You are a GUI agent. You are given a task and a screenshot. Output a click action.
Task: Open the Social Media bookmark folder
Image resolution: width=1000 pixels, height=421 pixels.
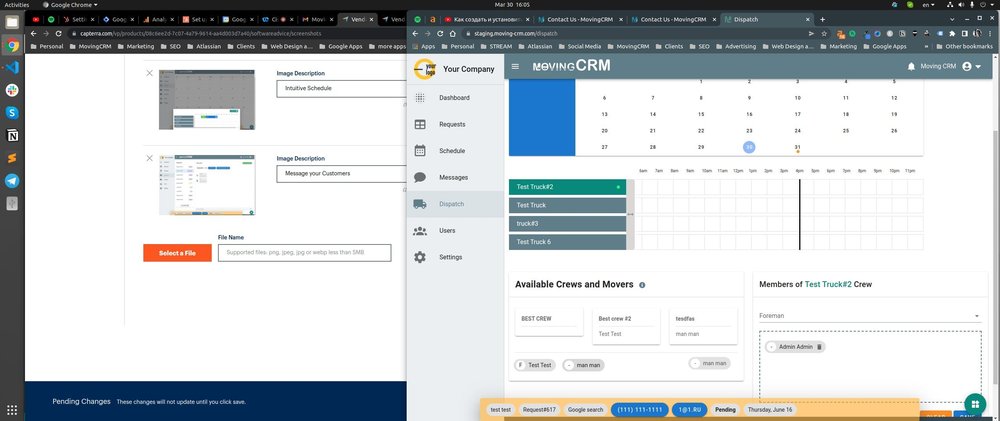pos(579,47)
